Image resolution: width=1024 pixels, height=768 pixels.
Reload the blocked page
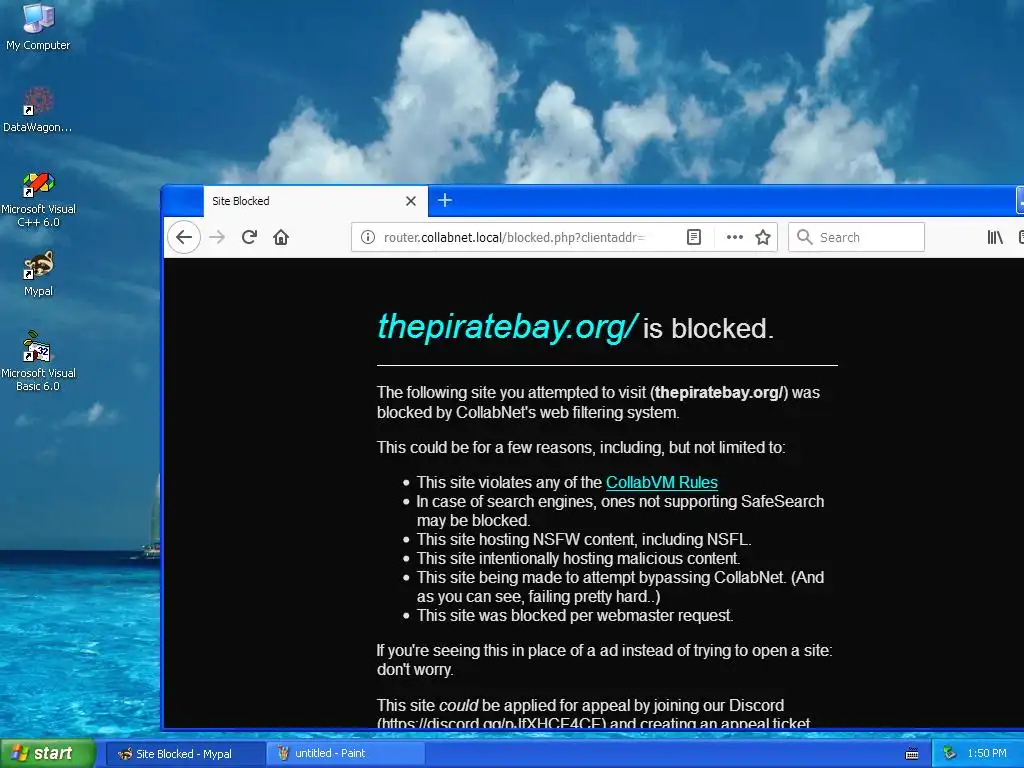(249, 237)
